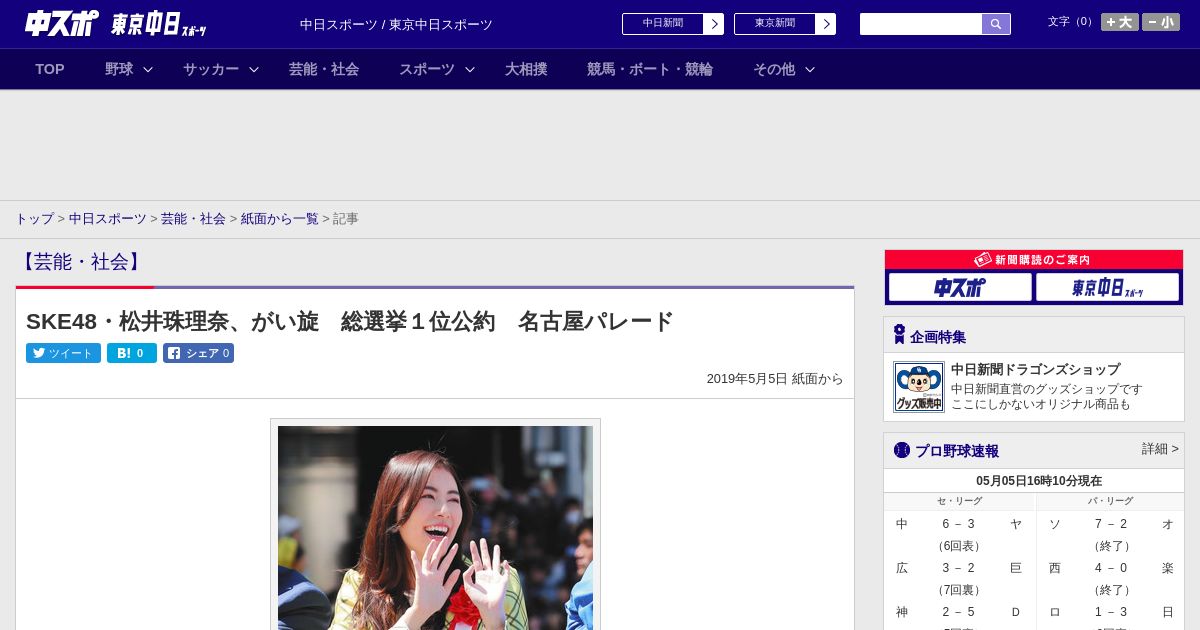Click the 文字（0） label
This screenshot has width=1200, height=630.
click(1072, 22)
